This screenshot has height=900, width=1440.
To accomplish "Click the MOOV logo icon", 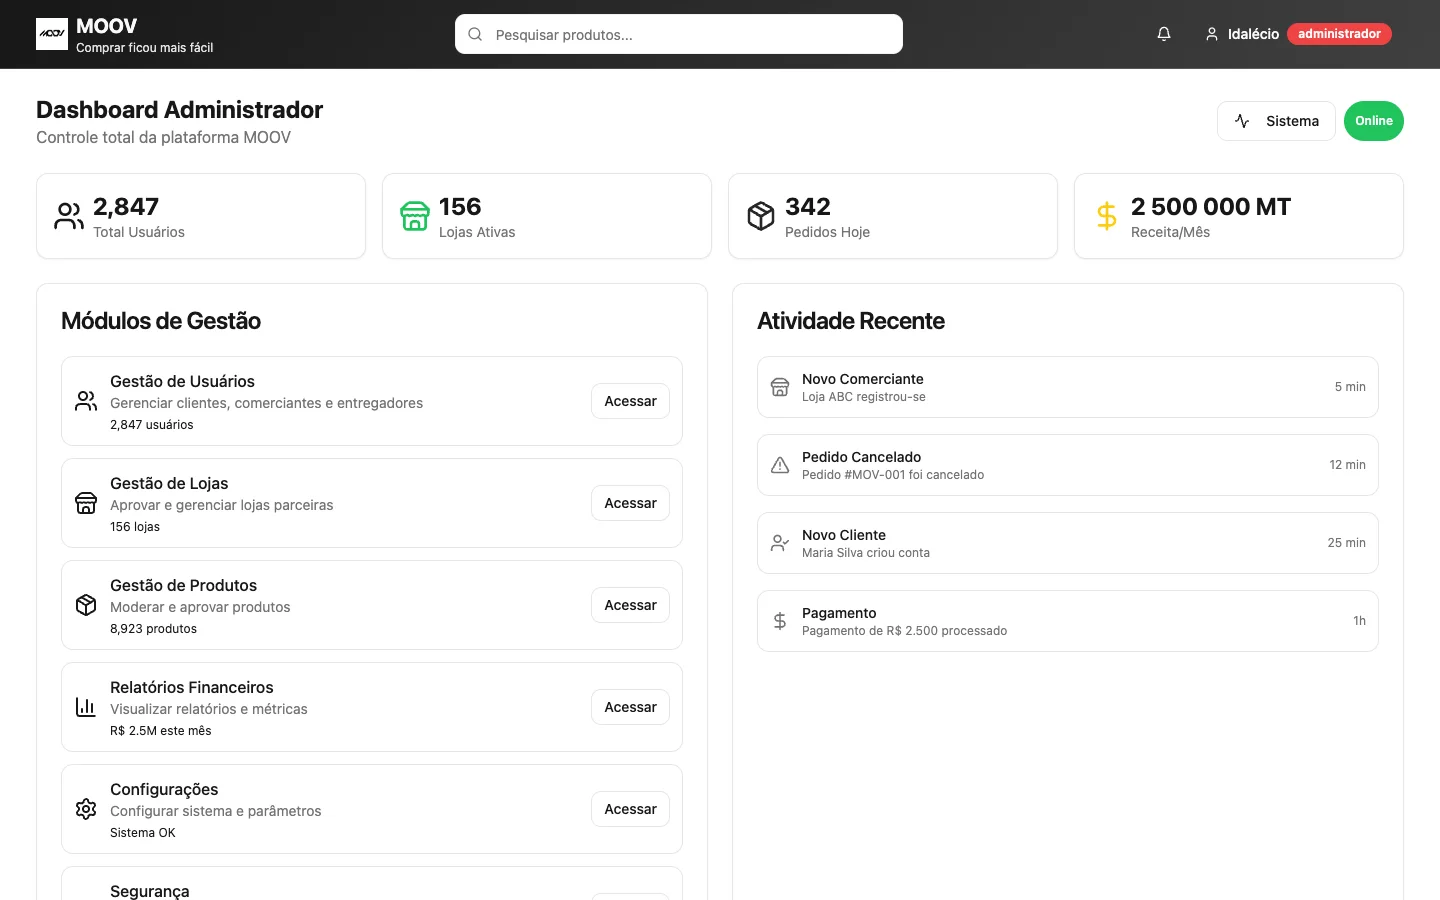I will 52,34.
